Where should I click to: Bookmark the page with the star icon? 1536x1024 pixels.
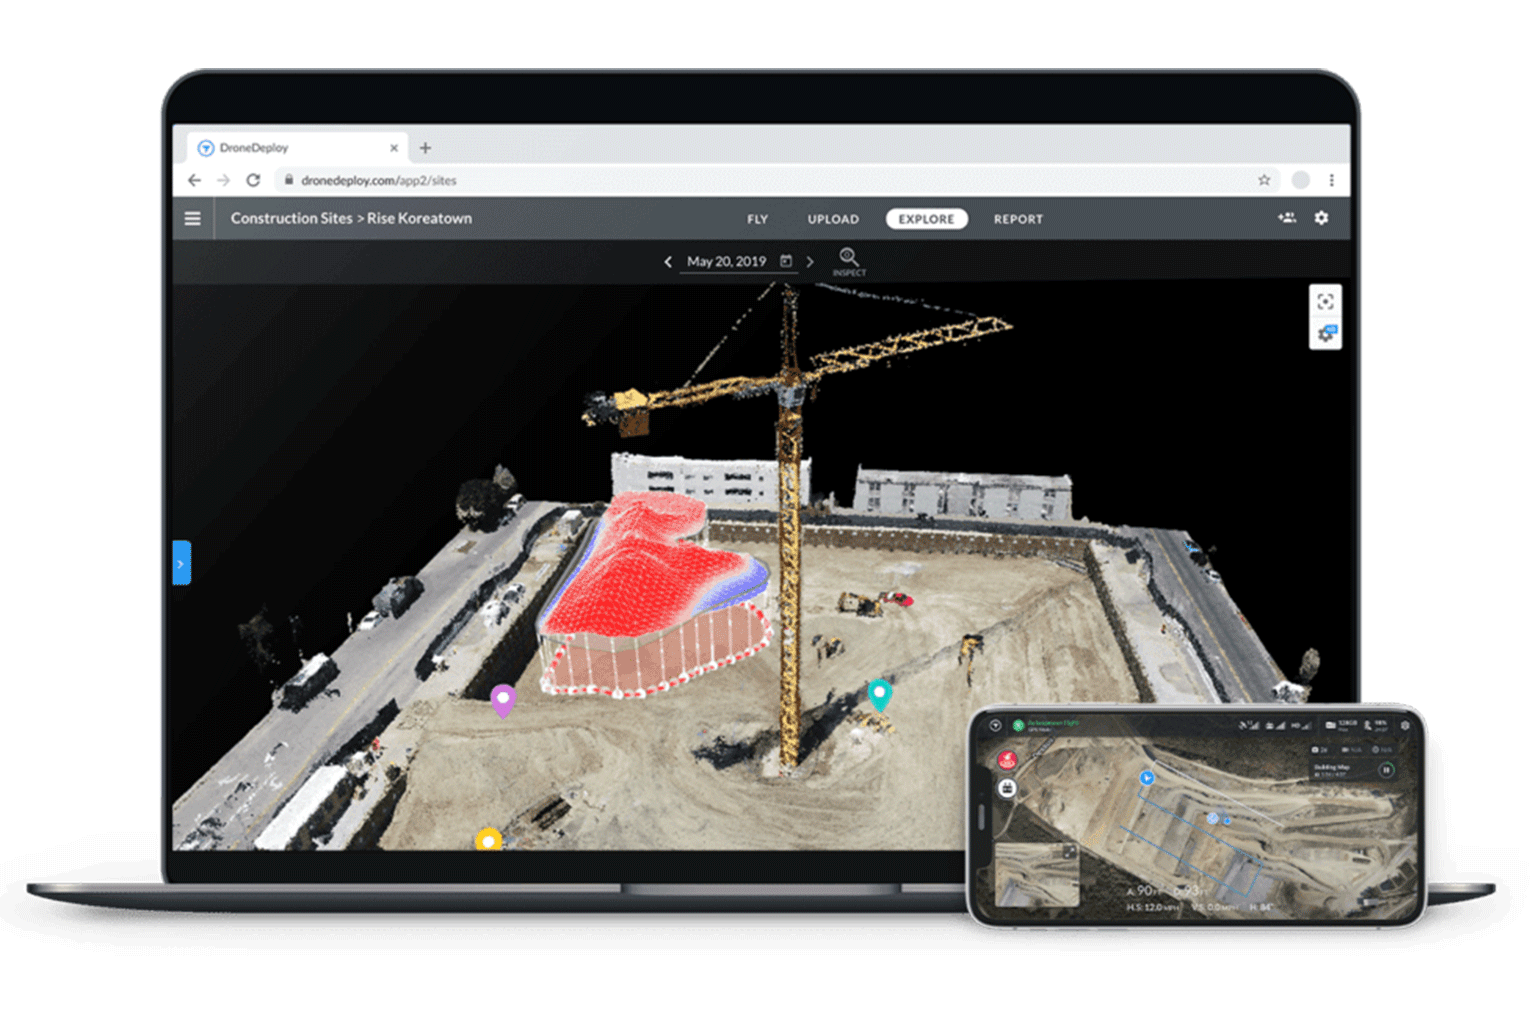[1264, 180]
